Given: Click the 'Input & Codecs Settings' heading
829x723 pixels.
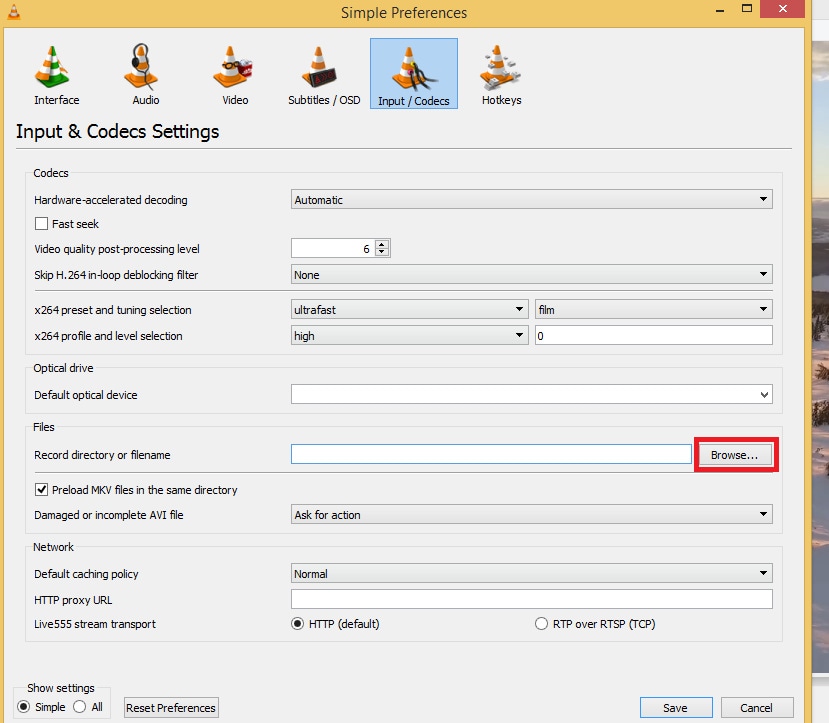Looking at the screenshot, I should pos(117,131).
